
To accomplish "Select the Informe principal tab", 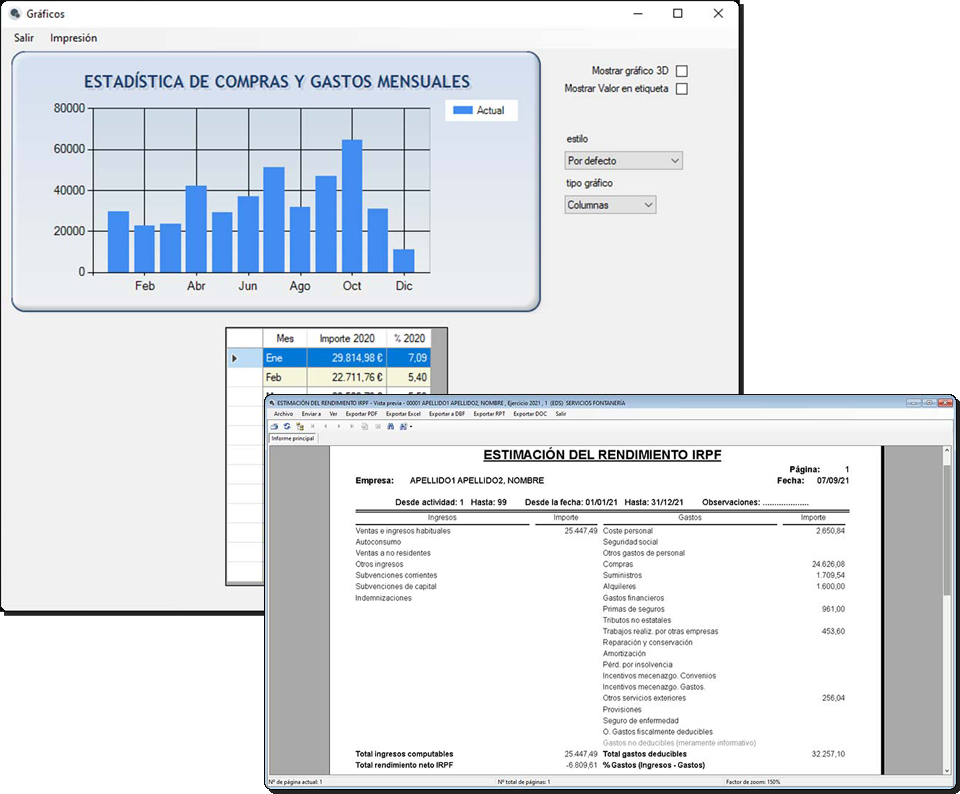I will pyautogui.click(x=293, y=438).
